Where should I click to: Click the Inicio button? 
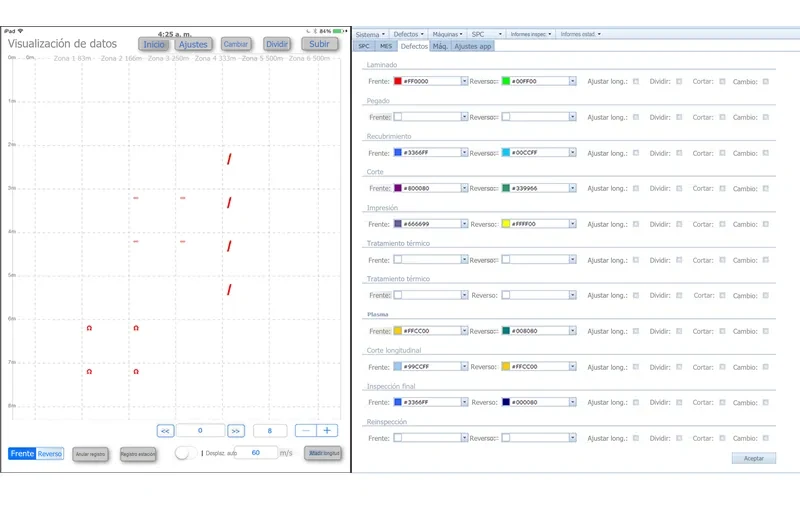click(x=154, y=44)
